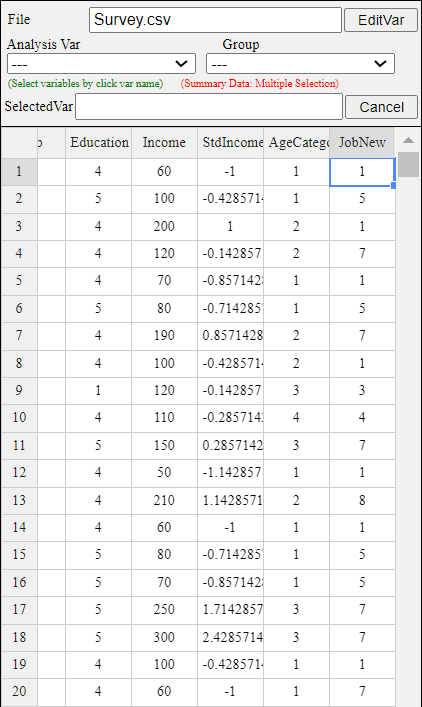Click the JobNew cell with value 8
This screenshot has width=422, height=707.
click(362, 500)
